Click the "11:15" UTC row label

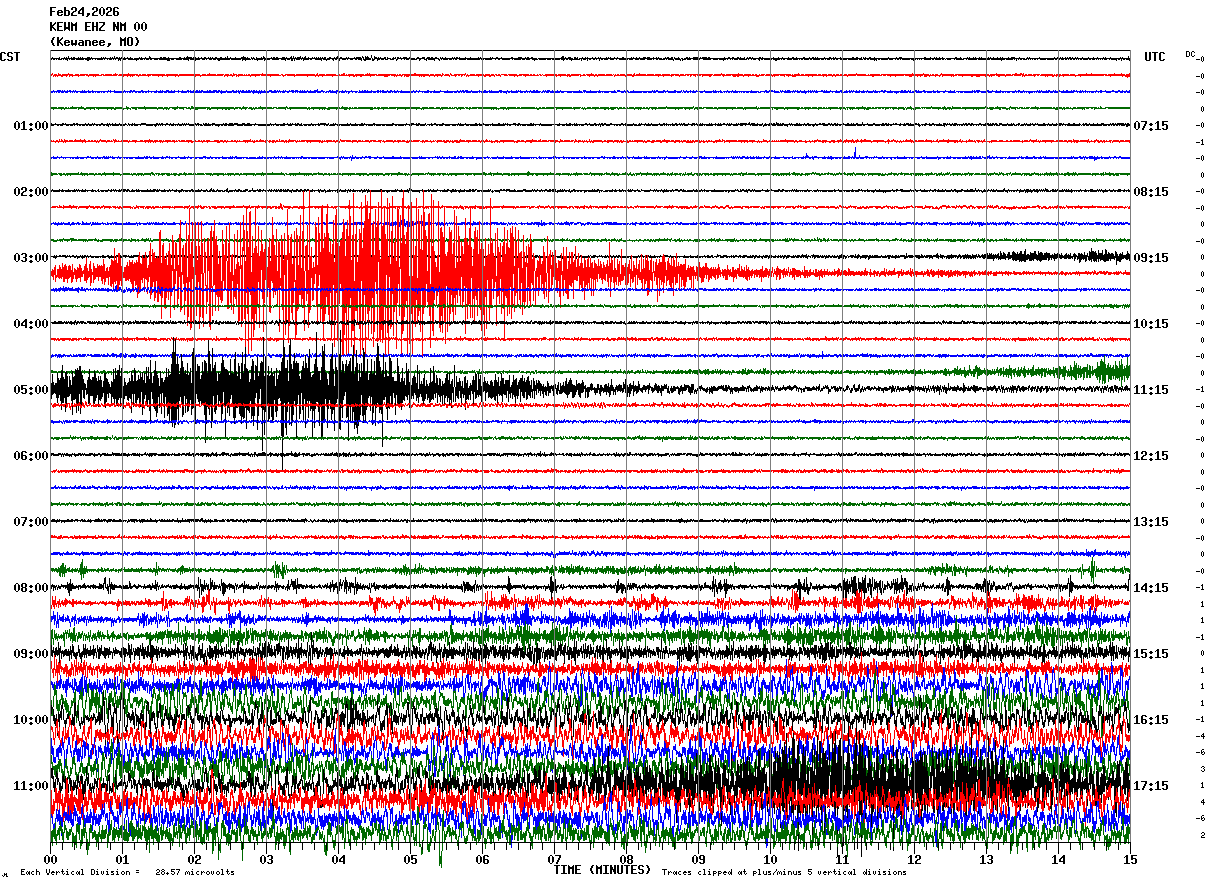coord(1151,390)
